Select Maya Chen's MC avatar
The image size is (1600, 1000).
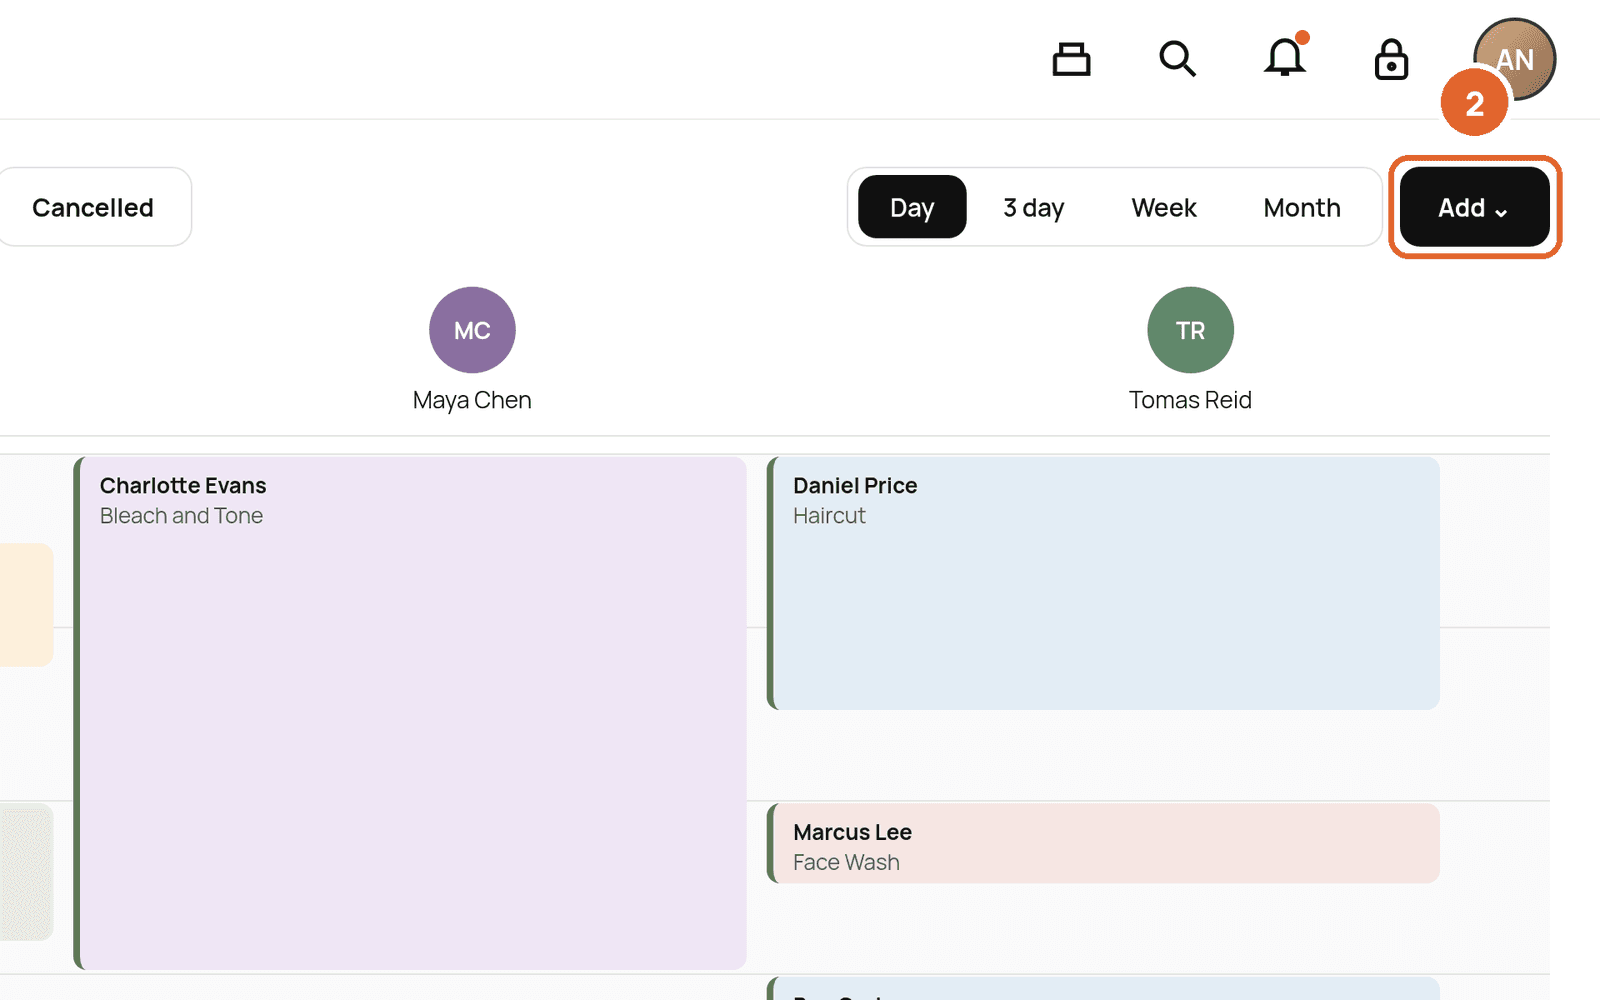click(472, 330)
